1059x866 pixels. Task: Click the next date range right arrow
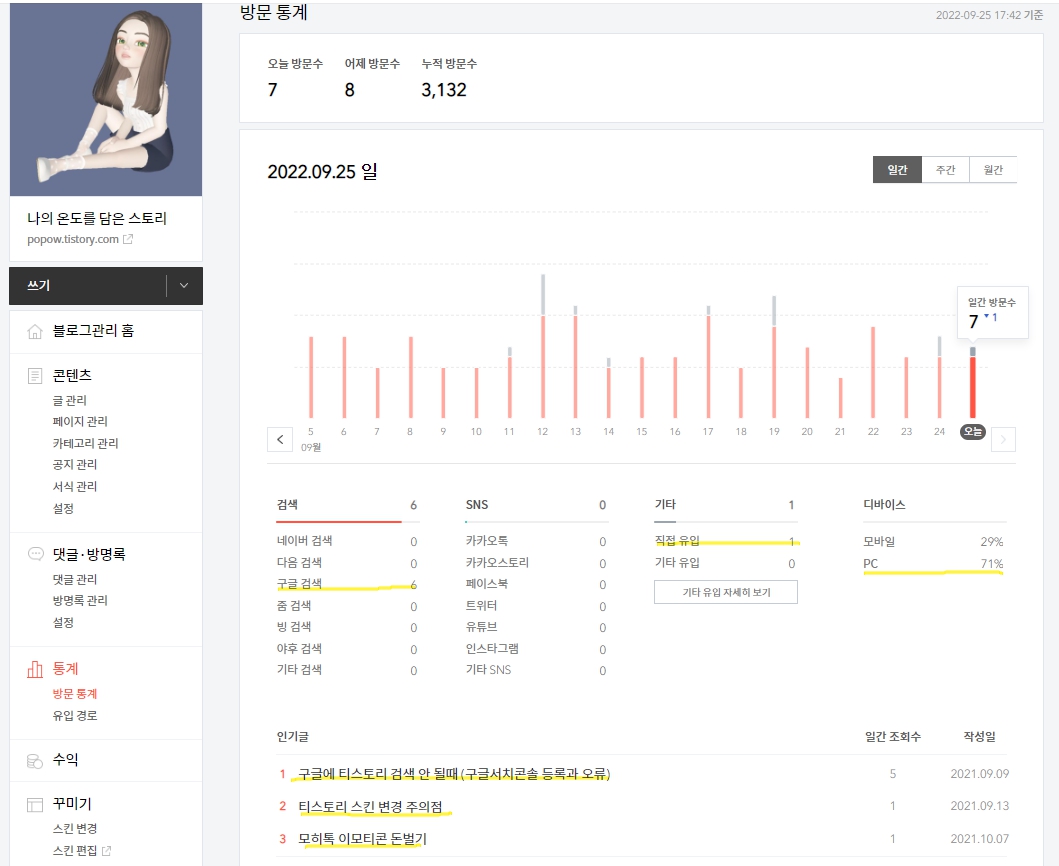(1003, 440)
